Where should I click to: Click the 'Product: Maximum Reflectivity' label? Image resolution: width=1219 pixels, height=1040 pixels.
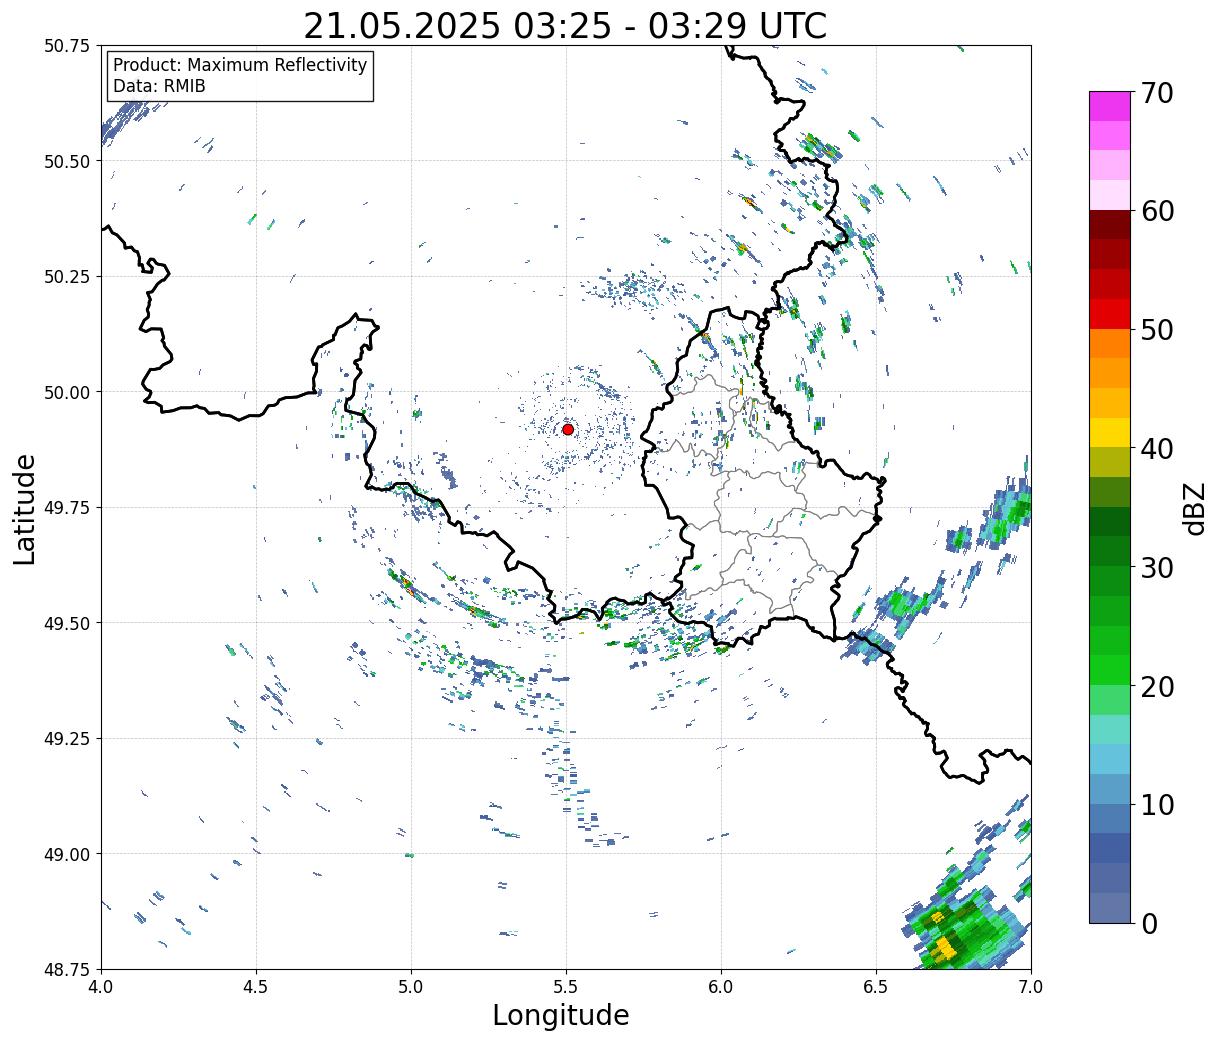(240, 65)
